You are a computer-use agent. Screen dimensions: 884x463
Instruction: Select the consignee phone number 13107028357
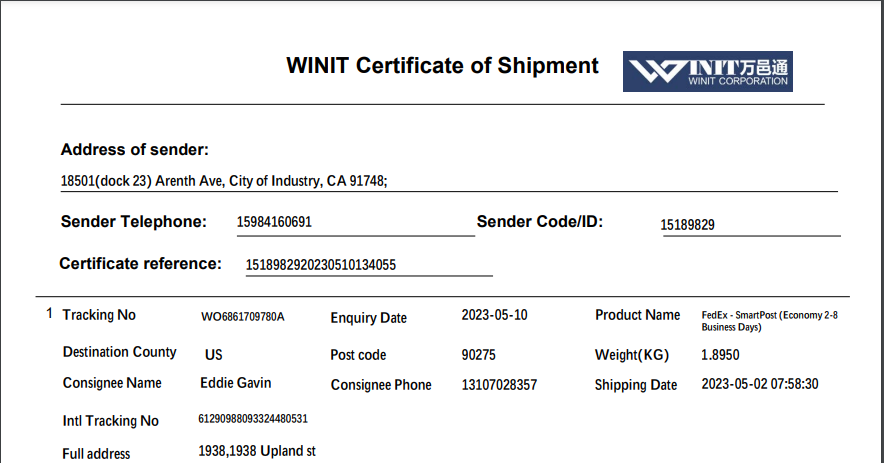click(499, 385)
